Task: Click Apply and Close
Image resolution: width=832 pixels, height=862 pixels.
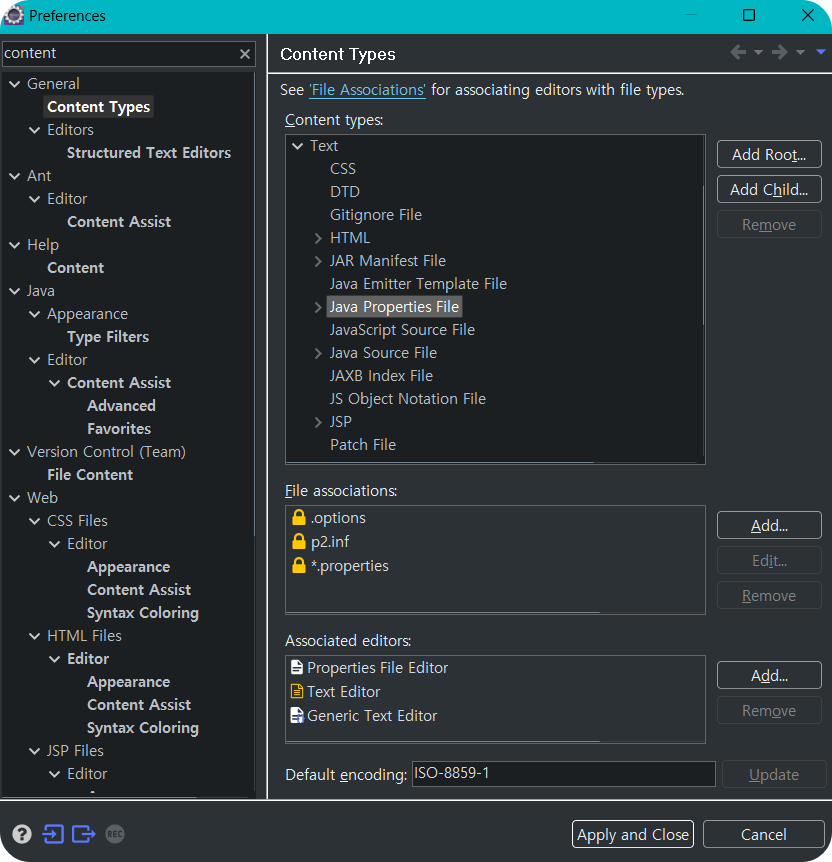Action: (x=632, y=834)
